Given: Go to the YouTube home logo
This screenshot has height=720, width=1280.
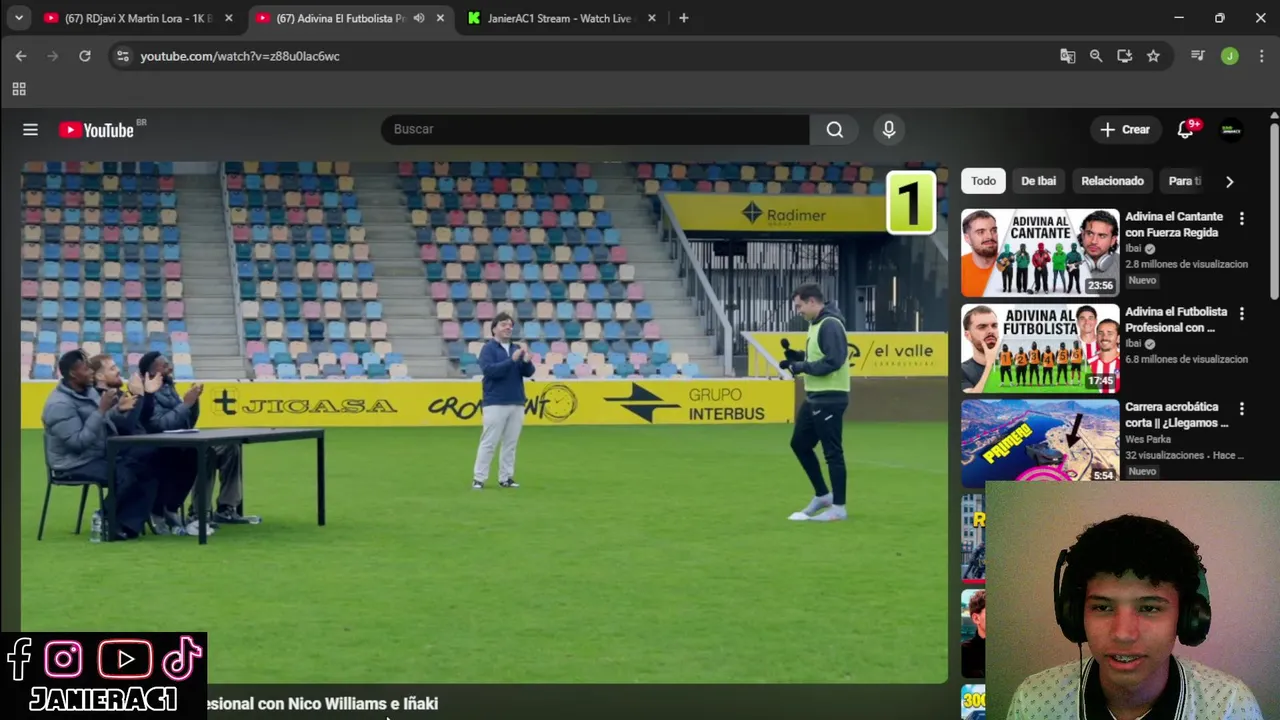Looking at the screenshot, I should [96, 130].
